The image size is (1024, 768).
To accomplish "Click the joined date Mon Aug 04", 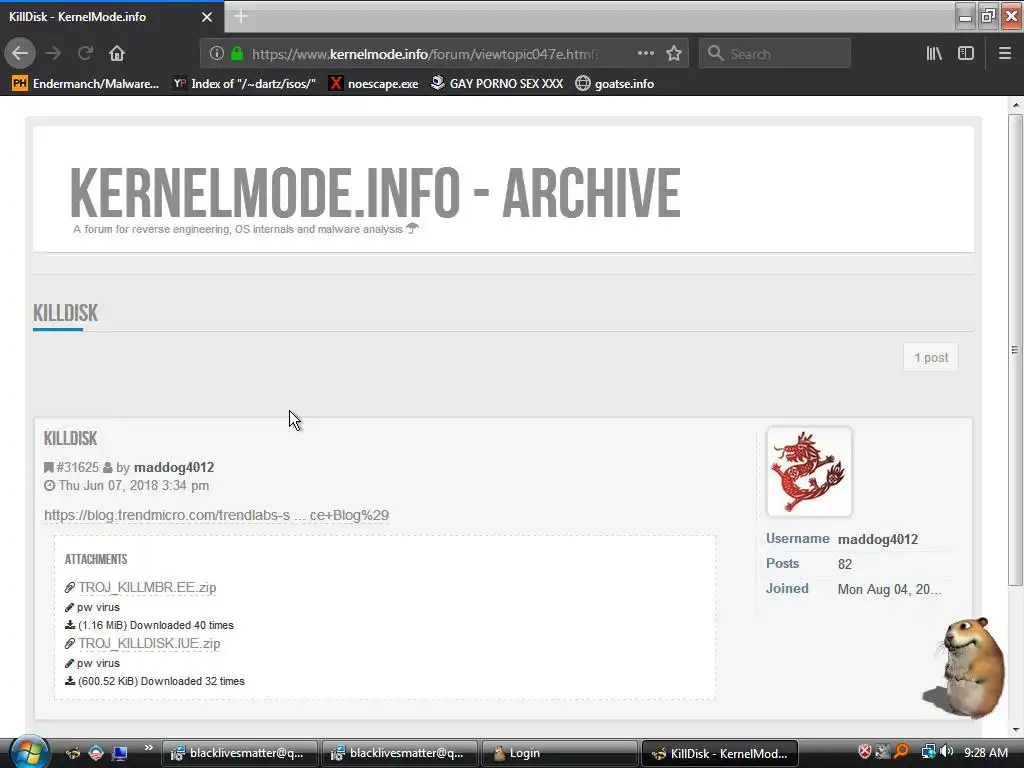I will click(x=889, y=589).
